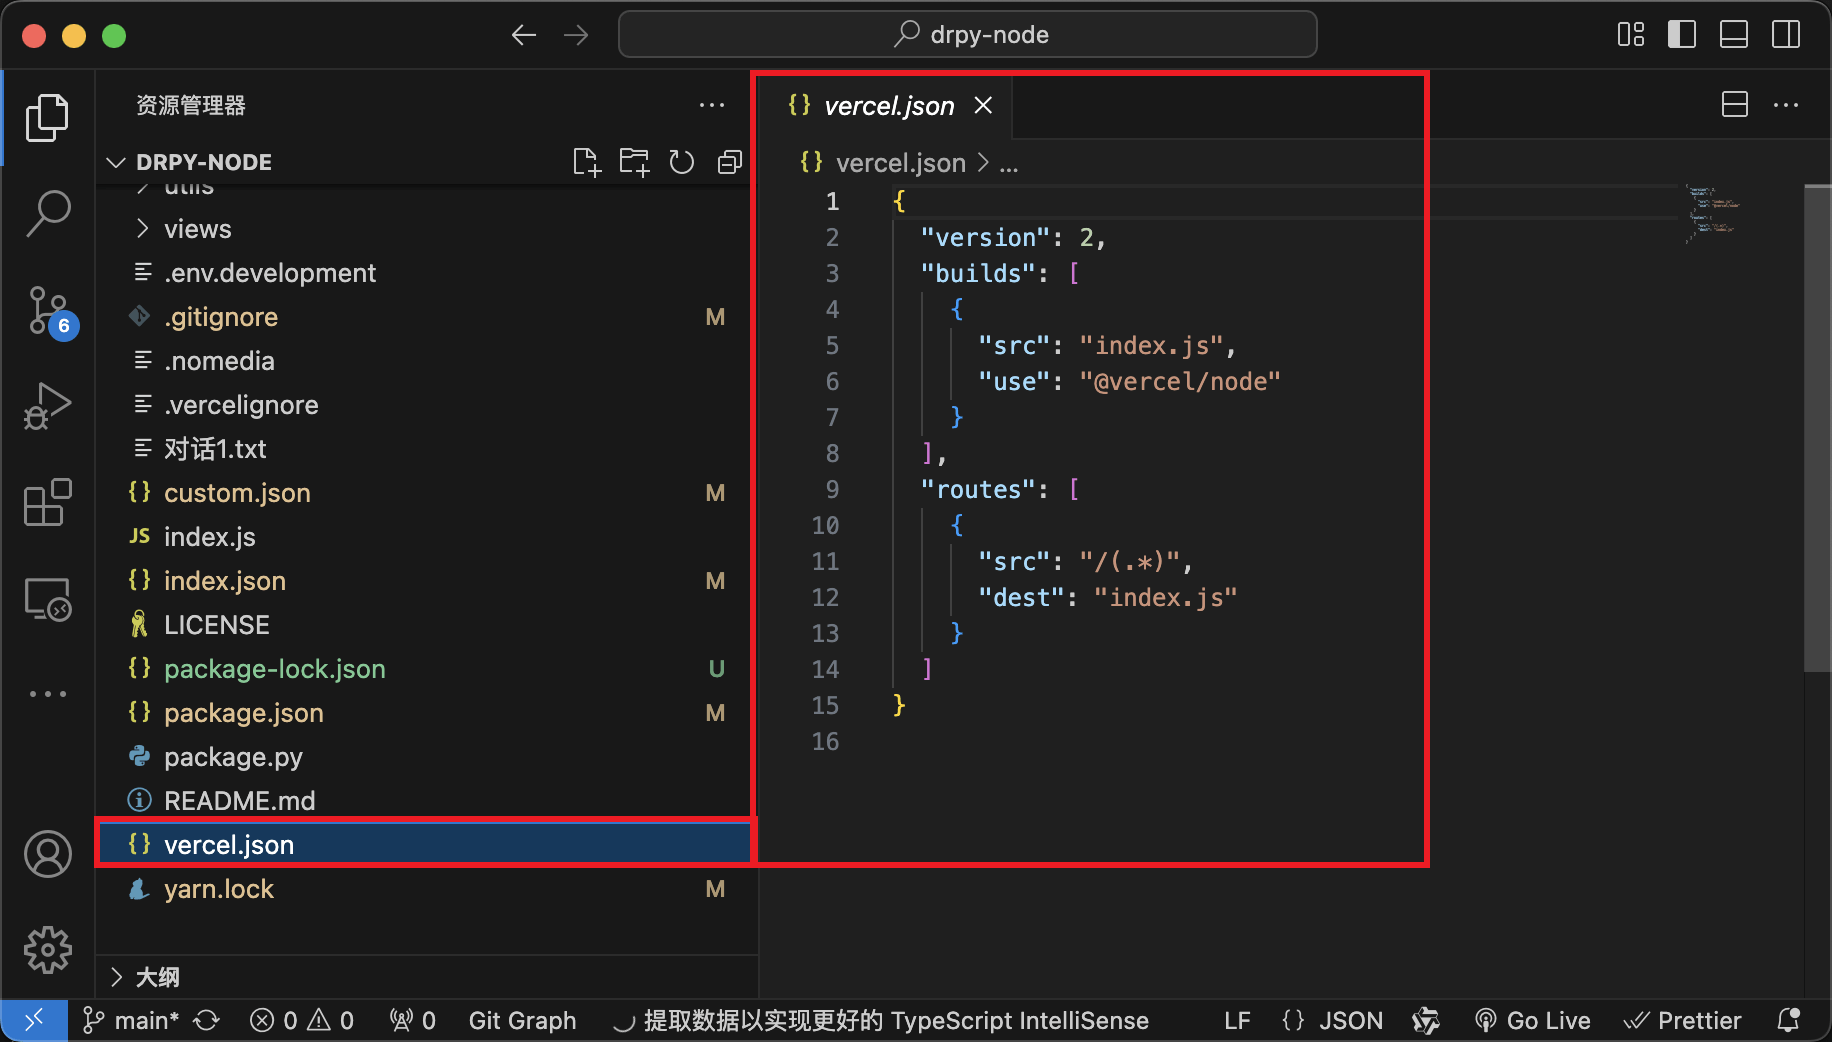Select the vercel.json editor tab
The width and height of the screenshot is (1832, 1042).
tap(888, 105)
